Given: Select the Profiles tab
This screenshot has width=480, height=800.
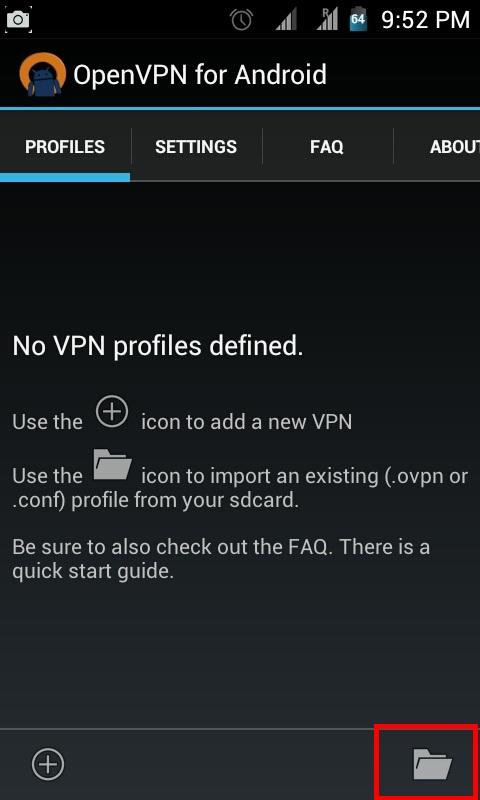Looking at the screenshot, I should [x=65, y=147].
